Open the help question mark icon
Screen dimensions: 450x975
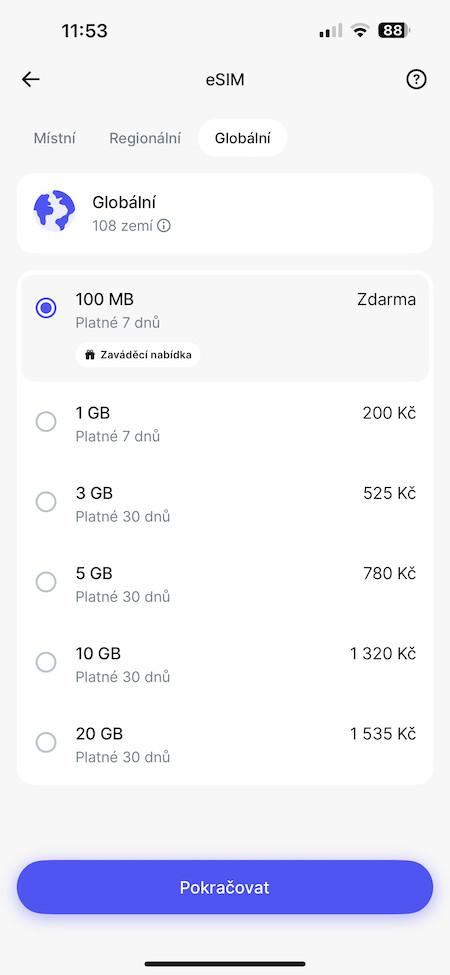coord(416,79)
